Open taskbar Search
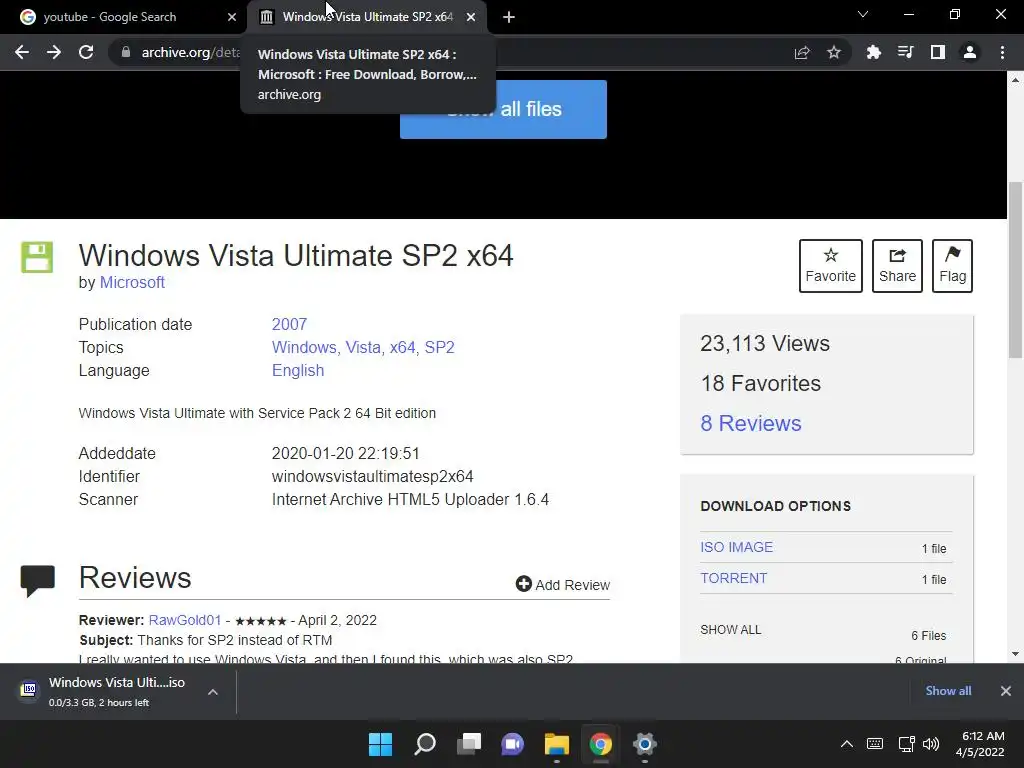1024x768 pixels. tap(425, 744)
